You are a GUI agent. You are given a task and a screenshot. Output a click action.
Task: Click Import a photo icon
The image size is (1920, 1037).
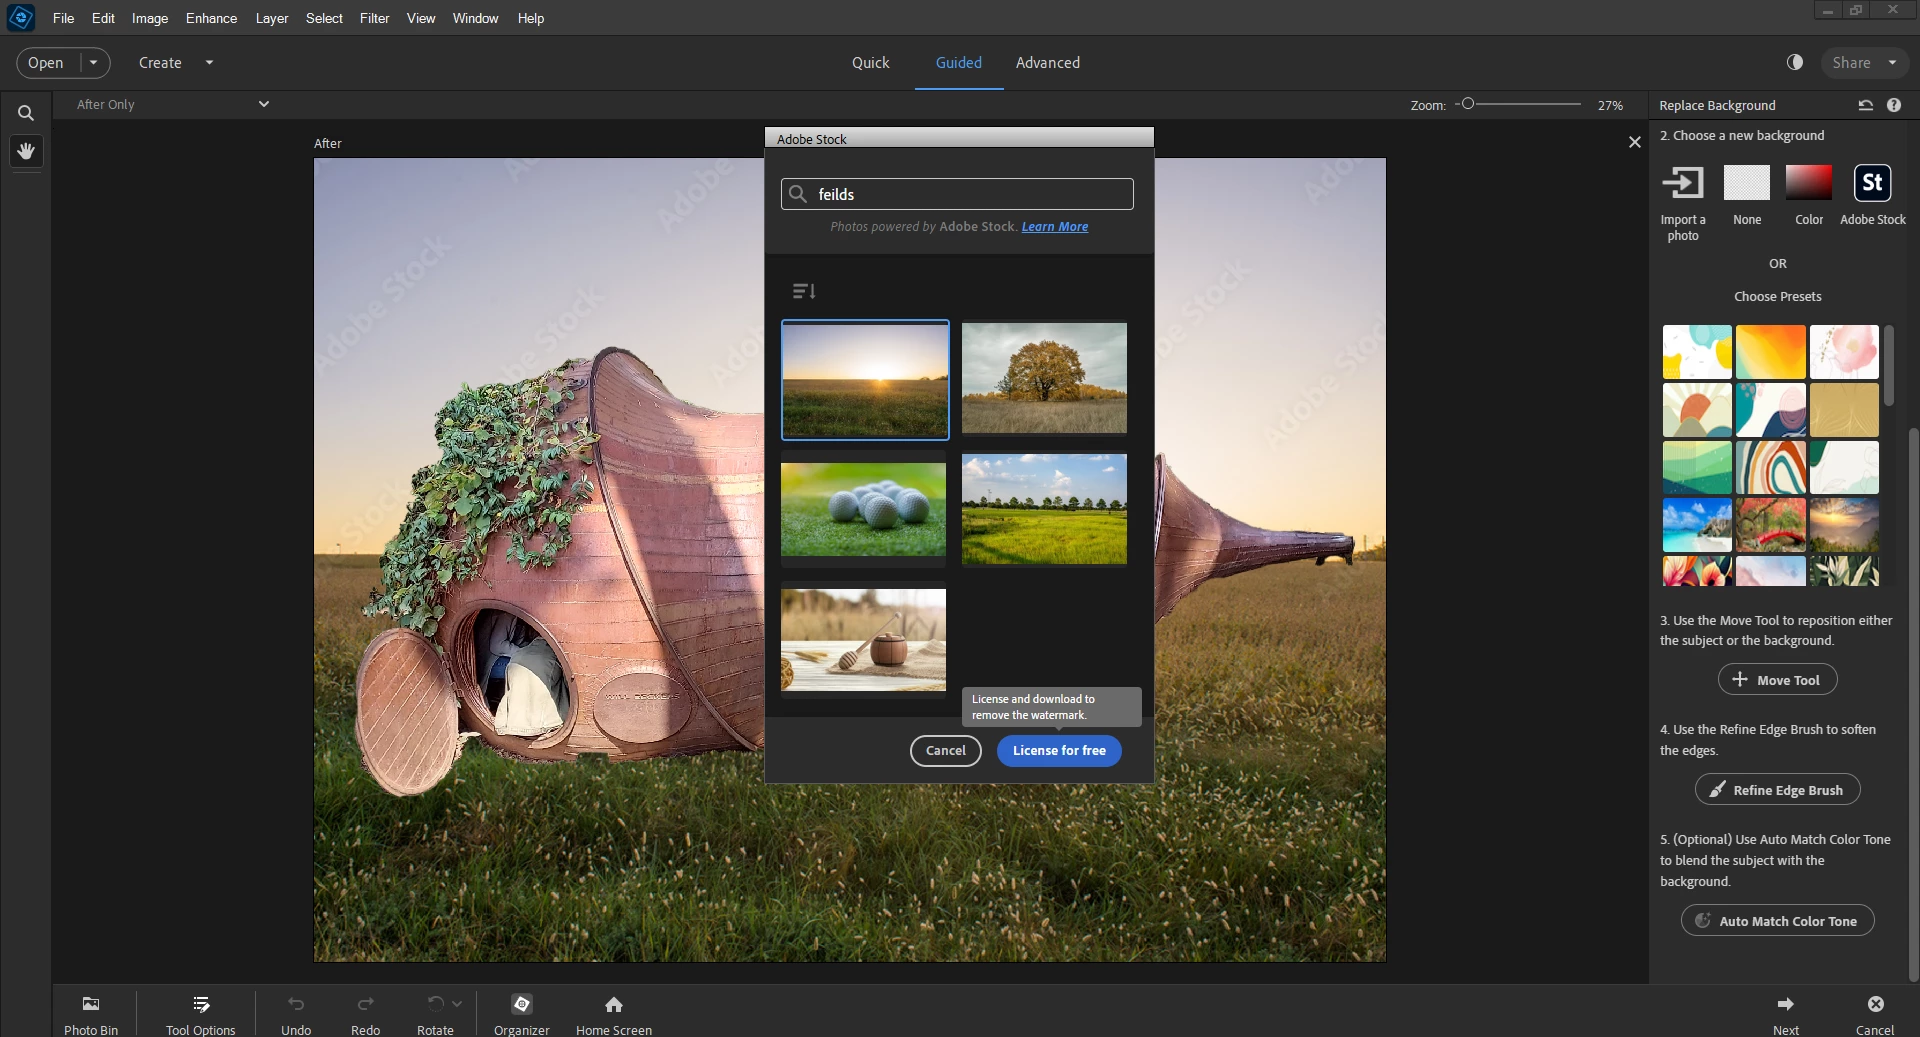point(1682,183)
